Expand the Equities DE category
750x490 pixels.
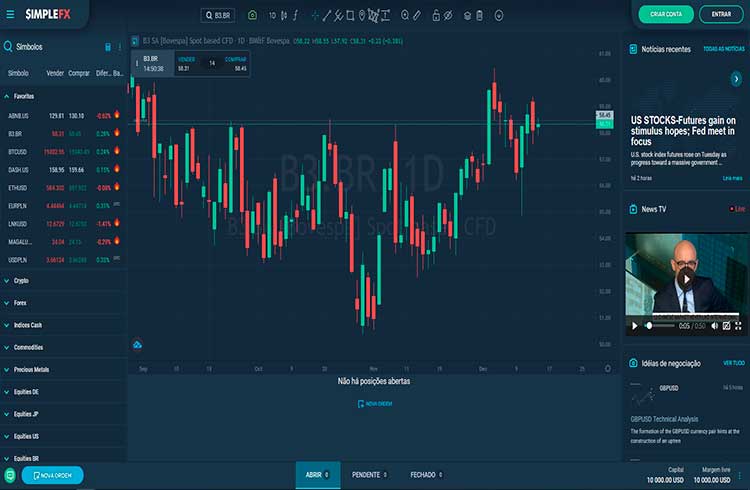click(7, 392)
